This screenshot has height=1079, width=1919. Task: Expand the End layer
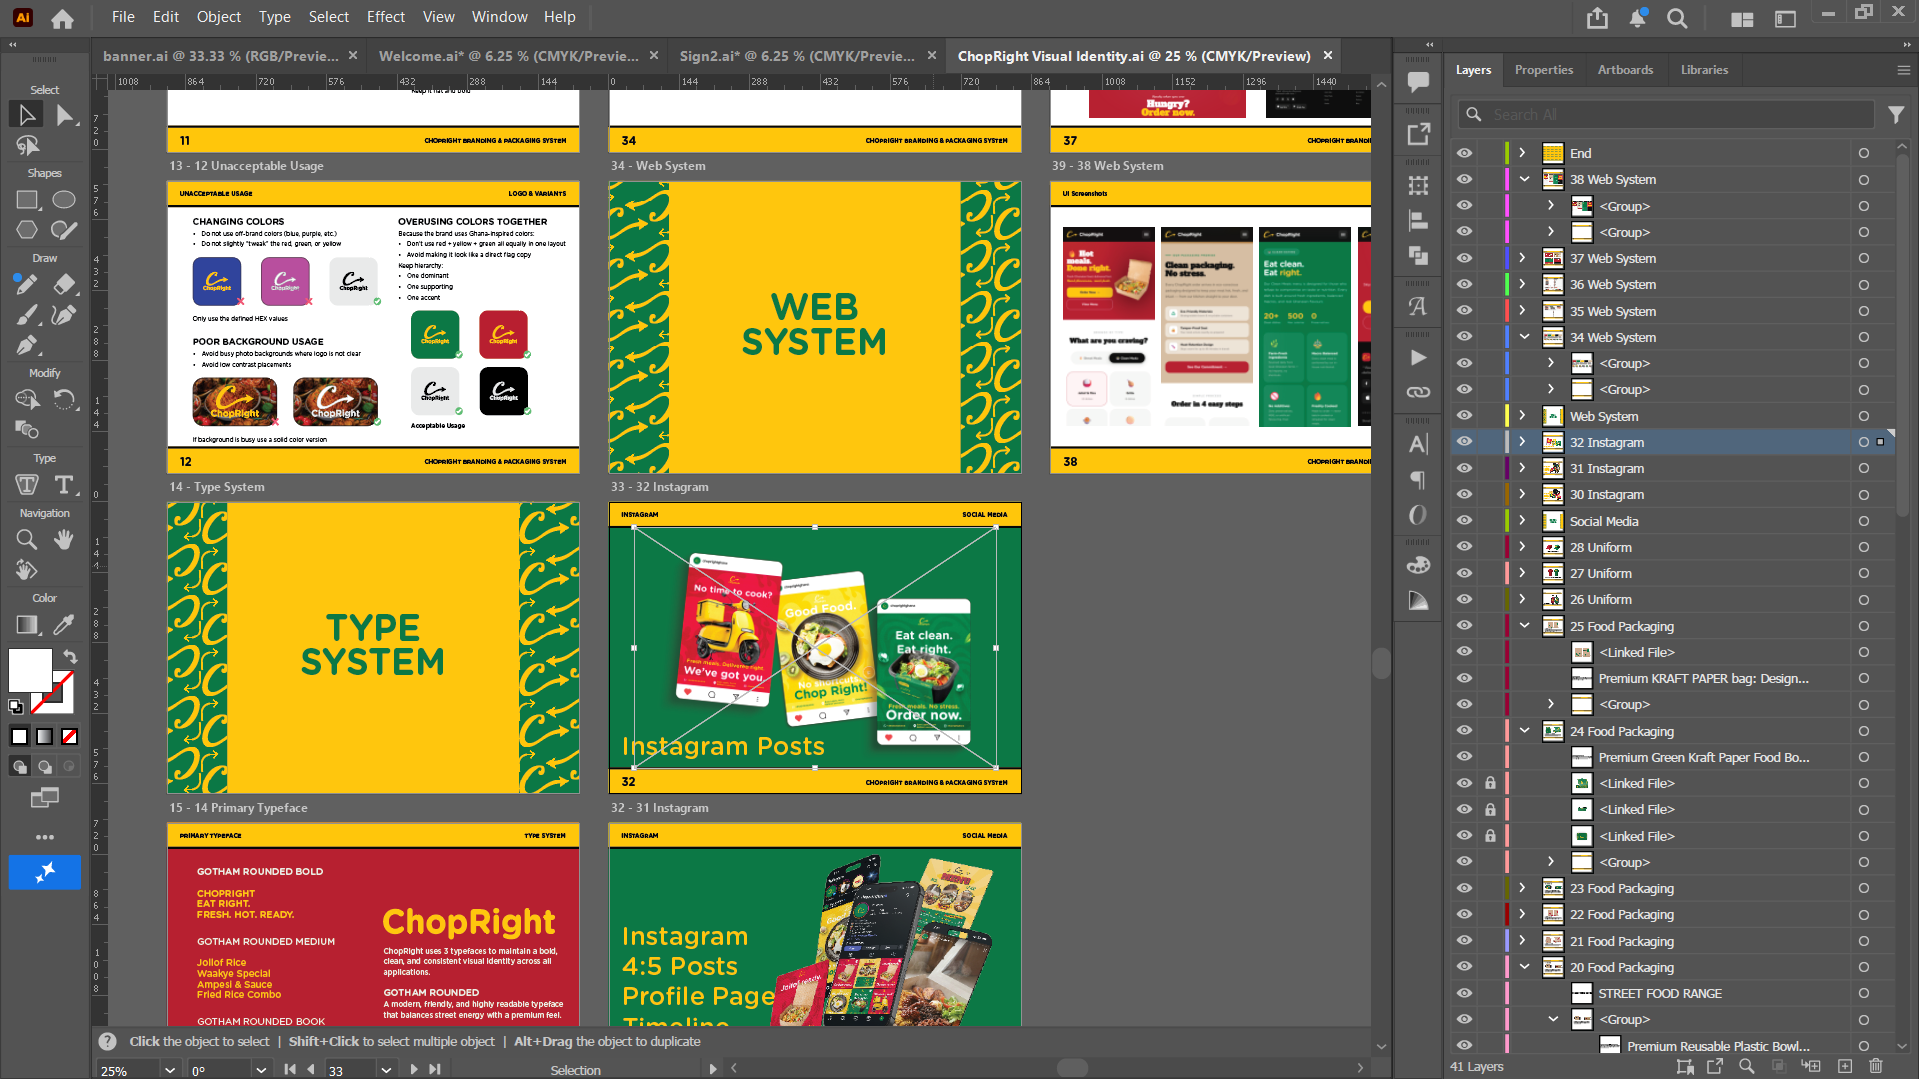pyautogui.click(x=1523, y=153)
